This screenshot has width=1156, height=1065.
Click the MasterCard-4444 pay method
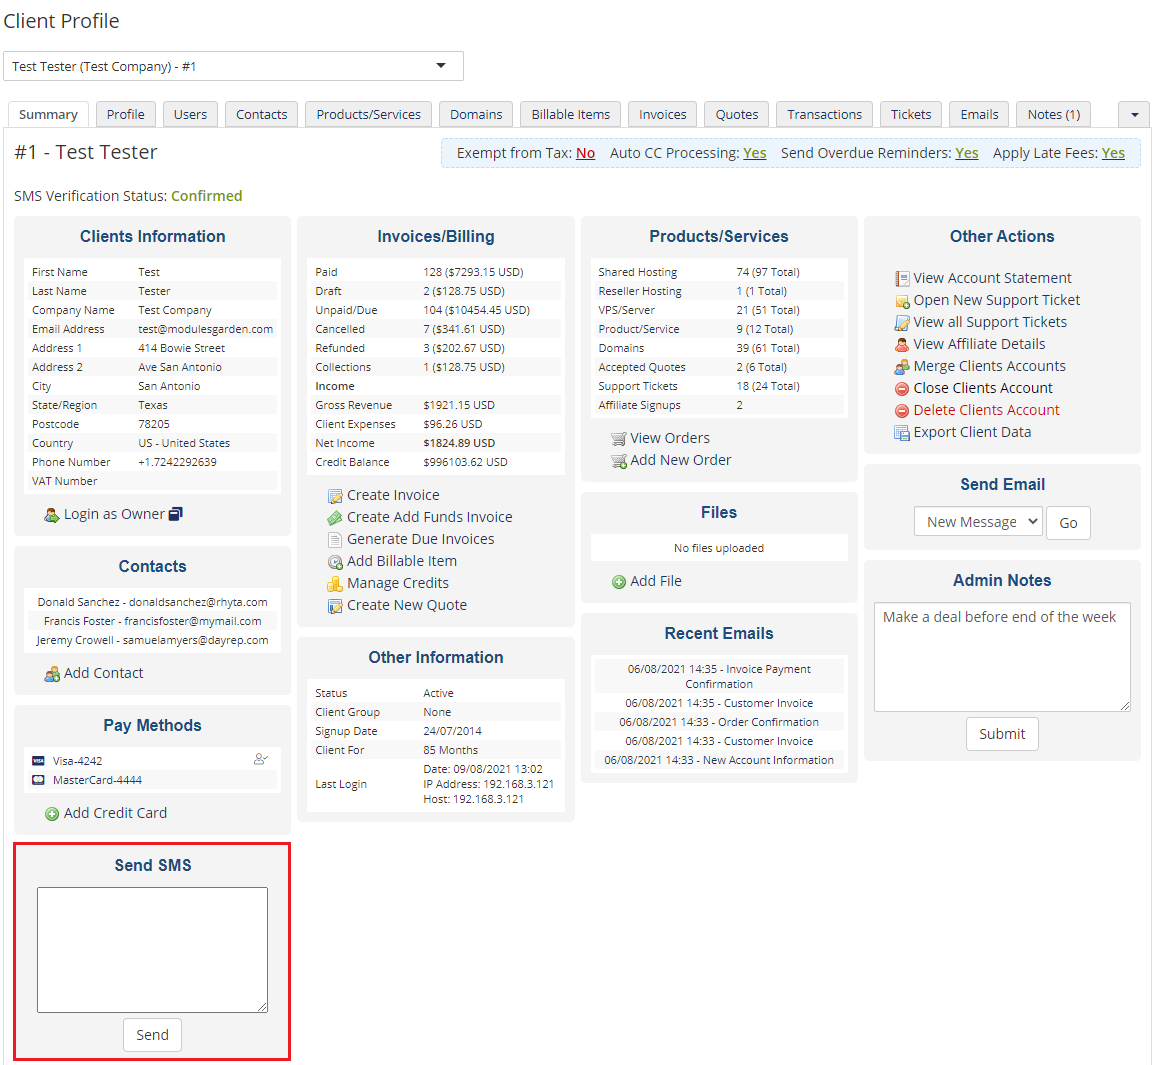click(97, 780)
